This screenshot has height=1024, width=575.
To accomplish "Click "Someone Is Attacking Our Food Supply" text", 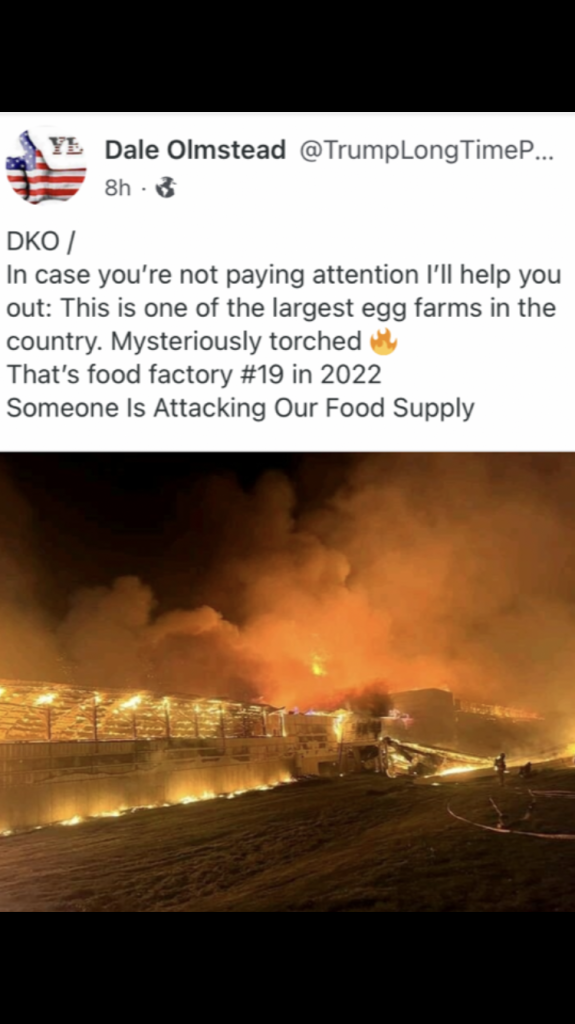I will point(240,408).
